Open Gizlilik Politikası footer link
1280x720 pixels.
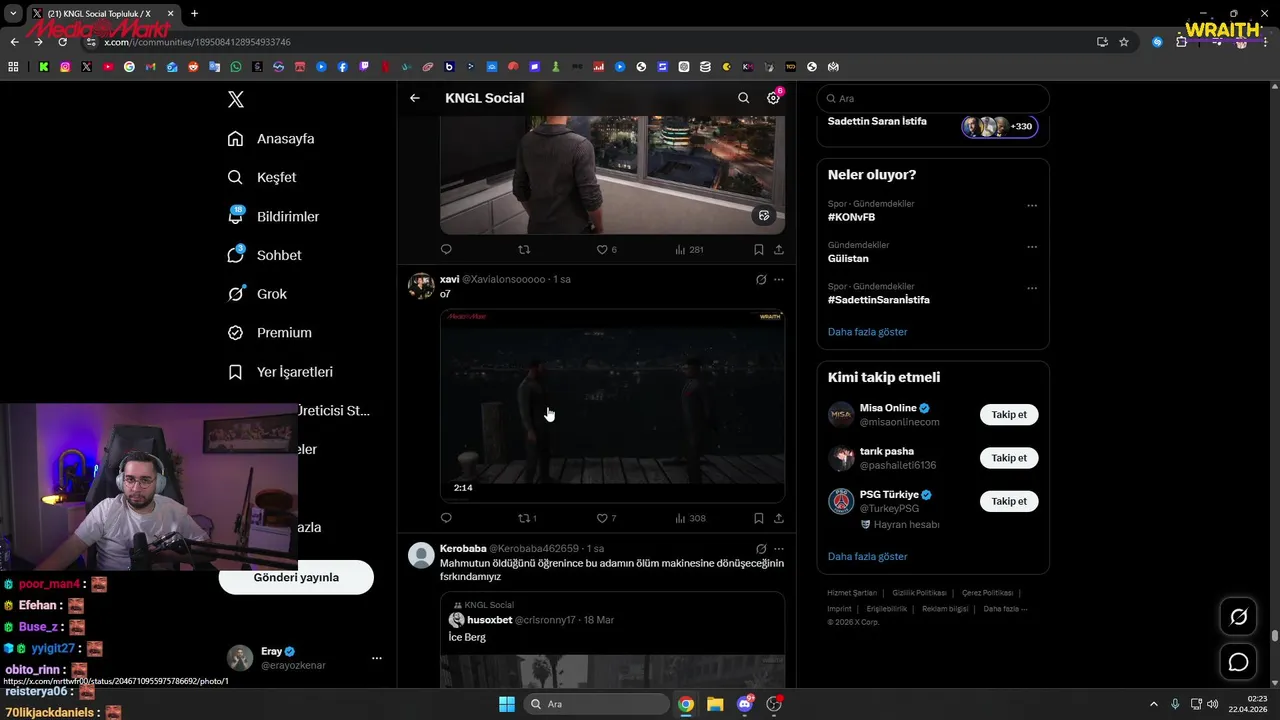(x=920, y=593)
